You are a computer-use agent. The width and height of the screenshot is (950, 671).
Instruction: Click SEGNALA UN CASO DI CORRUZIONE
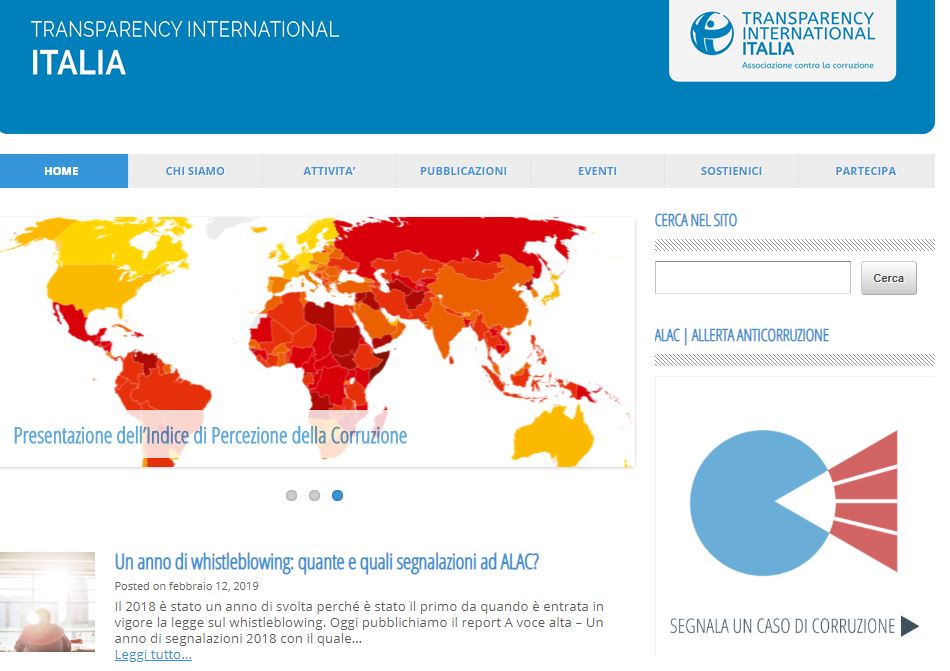pos(782,626)
